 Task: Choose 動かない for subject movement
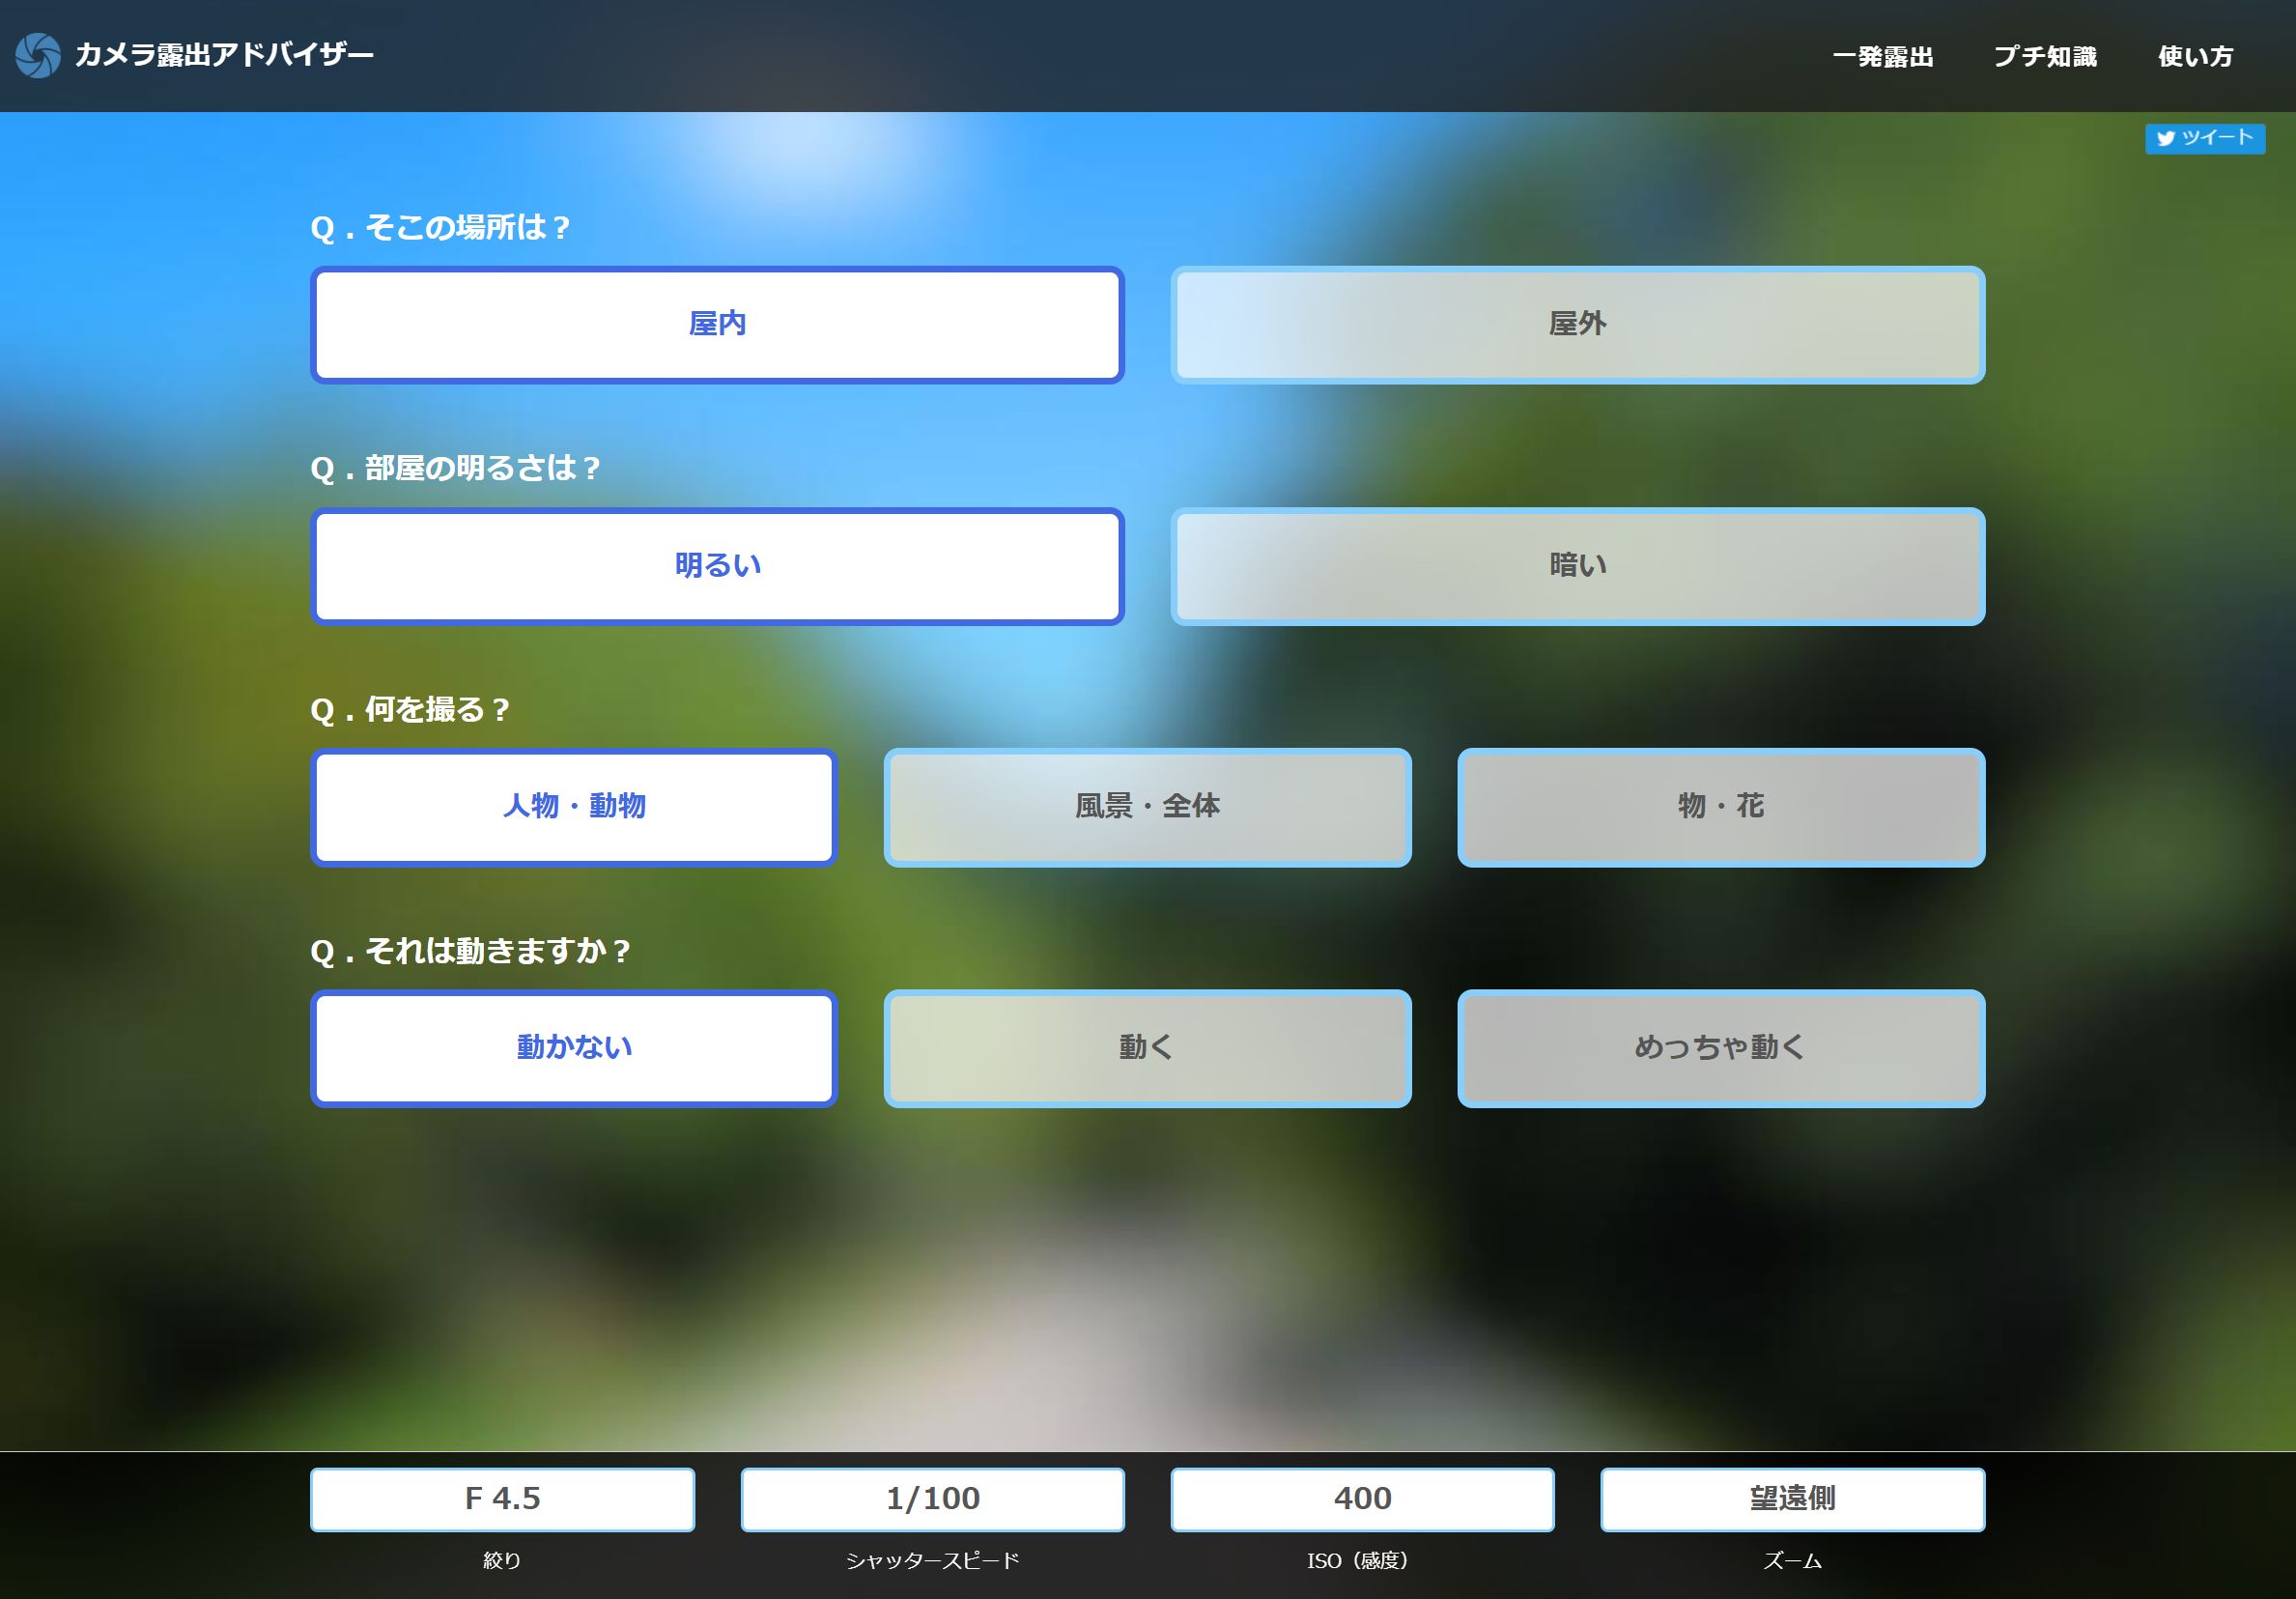pos(574,1048)
